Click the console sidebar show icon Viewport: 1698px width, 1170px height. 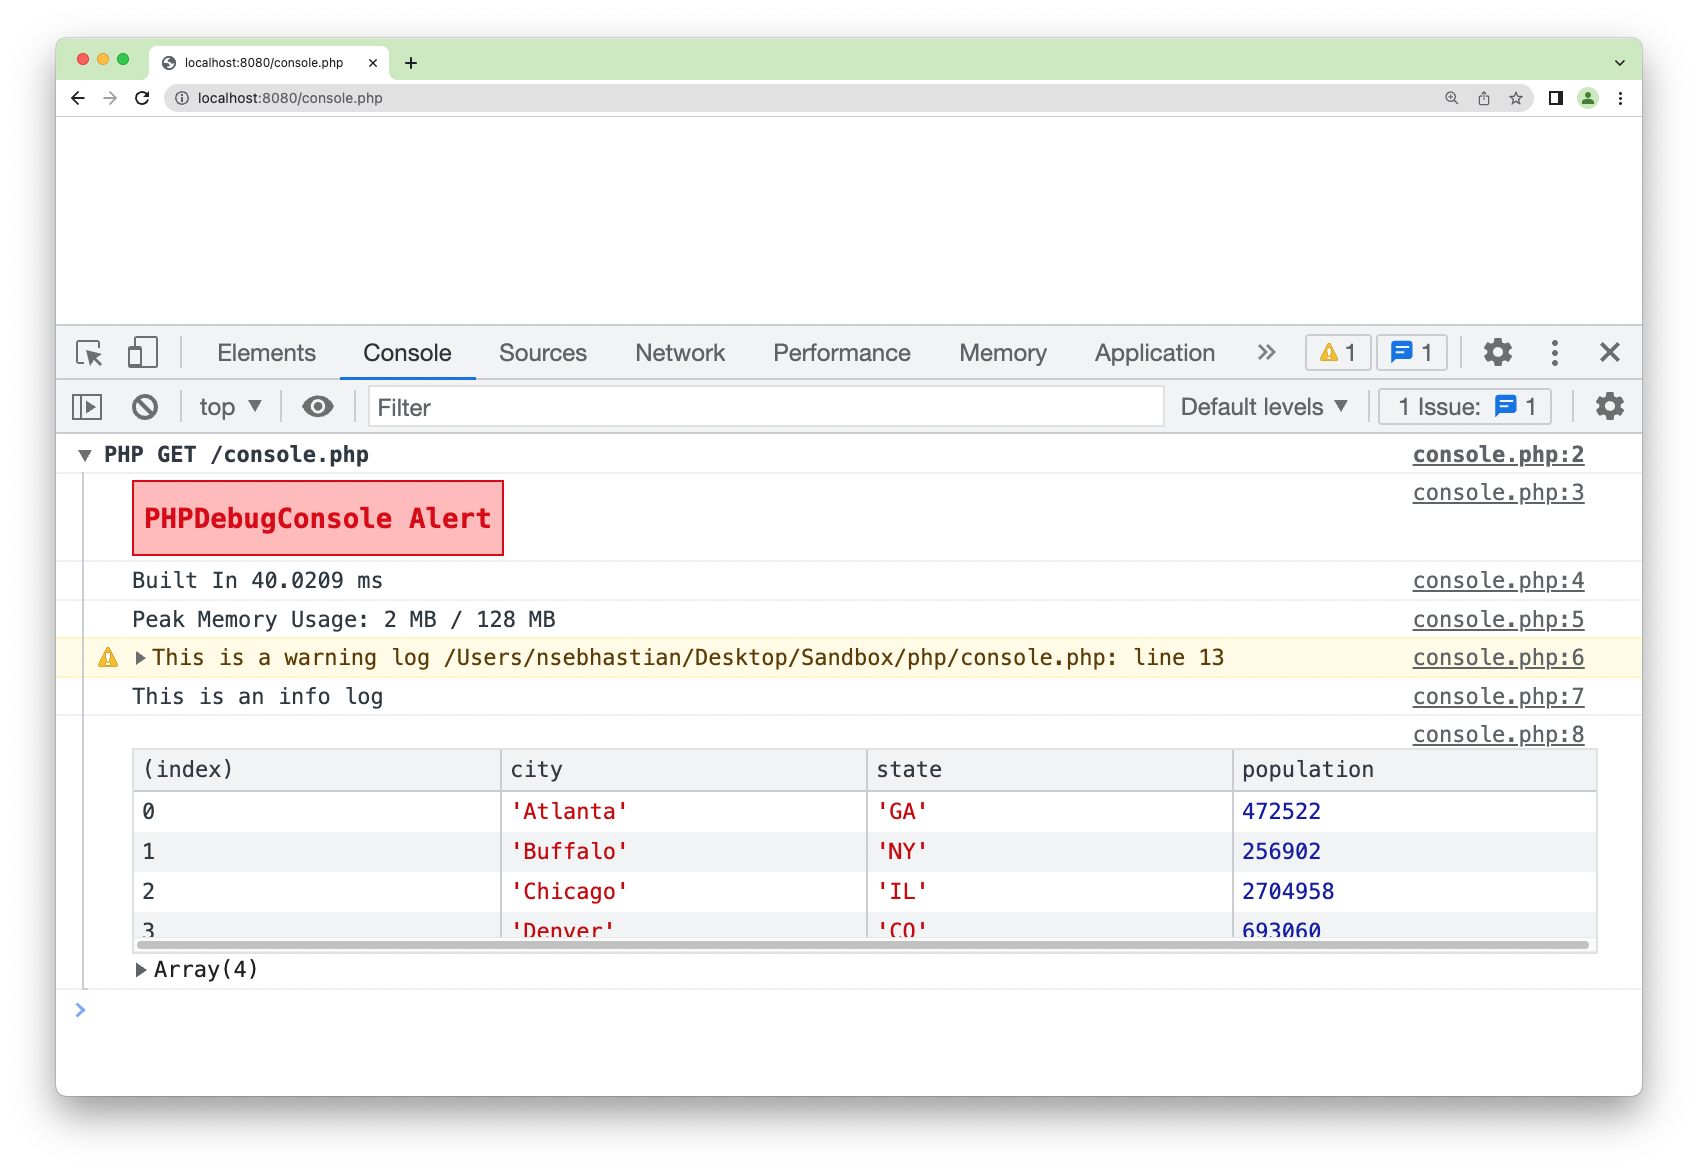[x=87, y=406]
